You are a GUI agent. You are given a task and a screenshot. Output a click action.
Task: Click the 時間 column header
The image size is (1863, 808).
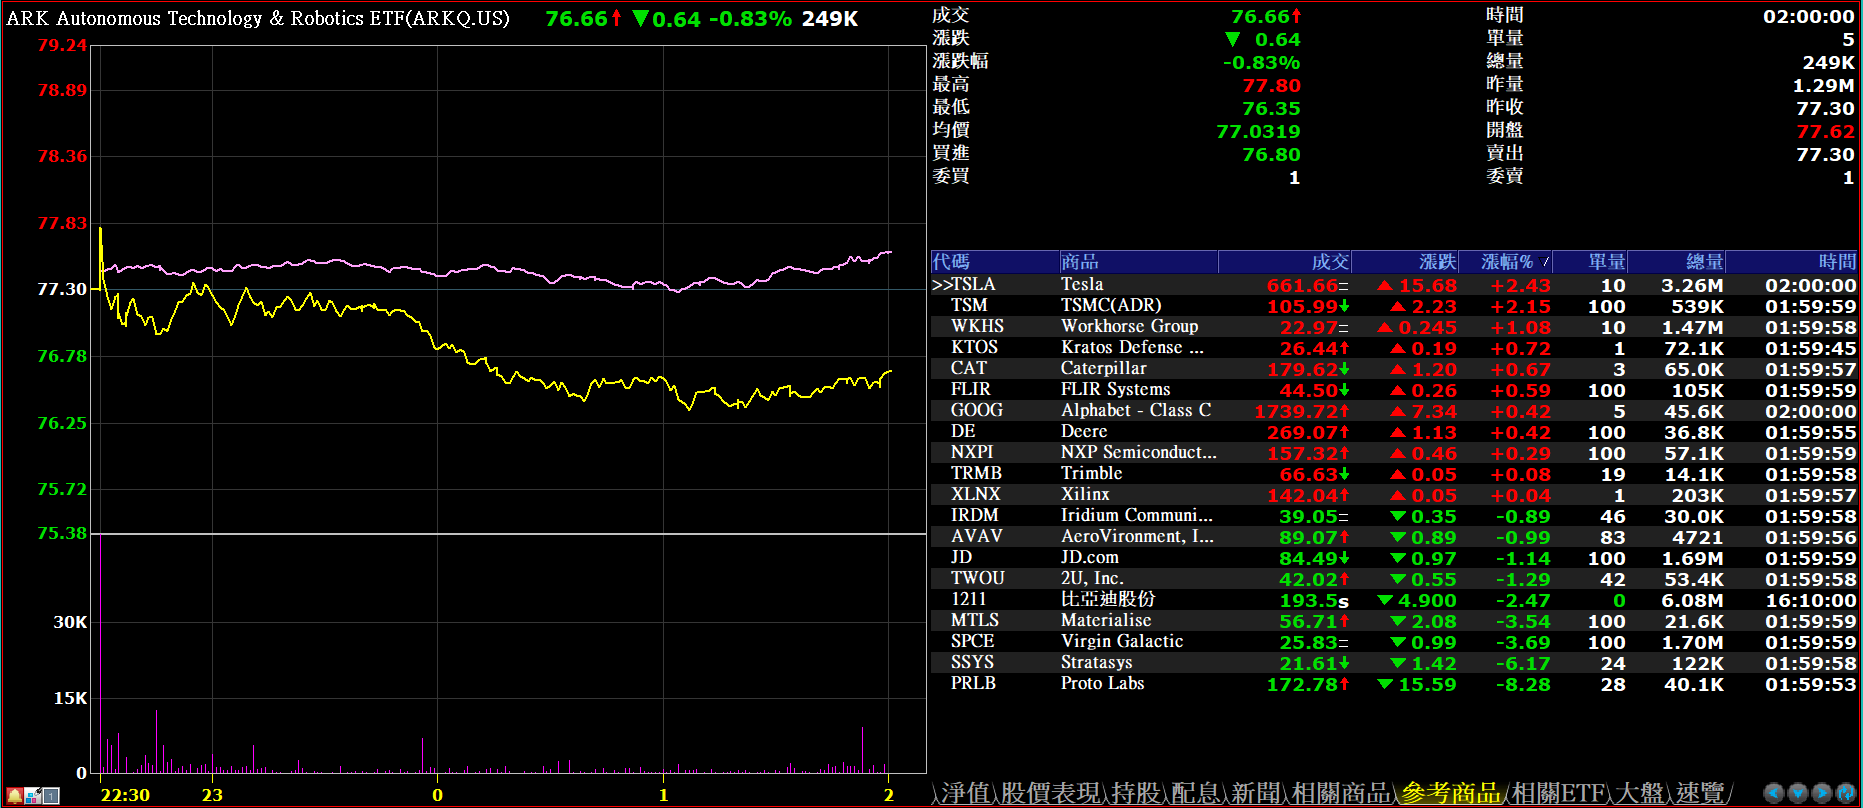pyautogui.click(x=1836, y=262)
